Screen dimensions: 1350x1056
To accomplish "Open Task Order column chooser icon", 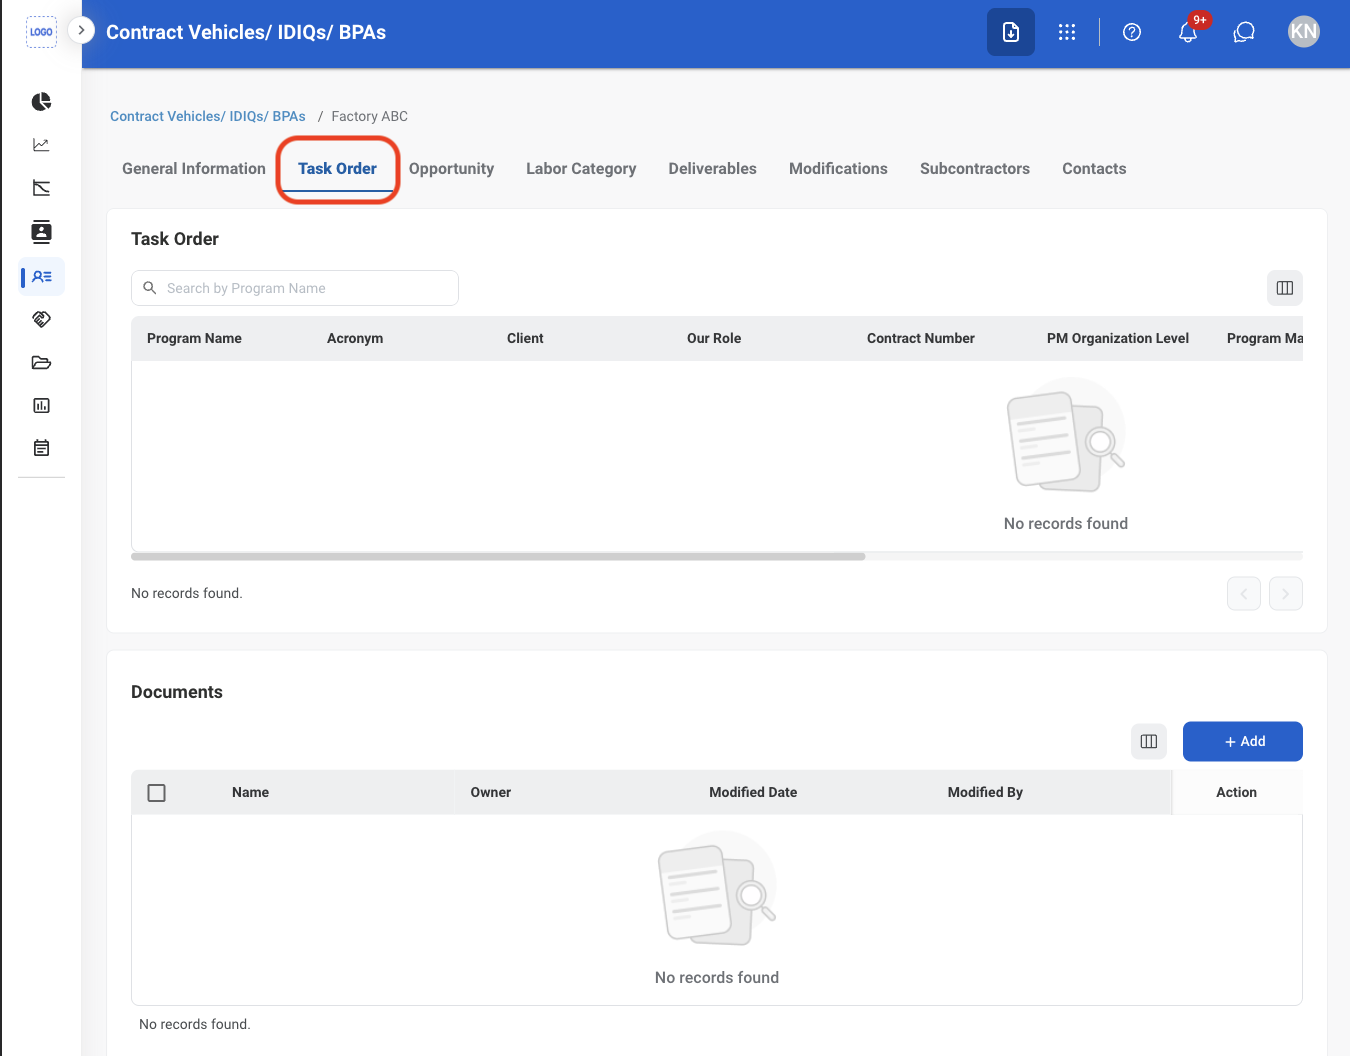I will pyautogui.click(x=1285, y=288).
